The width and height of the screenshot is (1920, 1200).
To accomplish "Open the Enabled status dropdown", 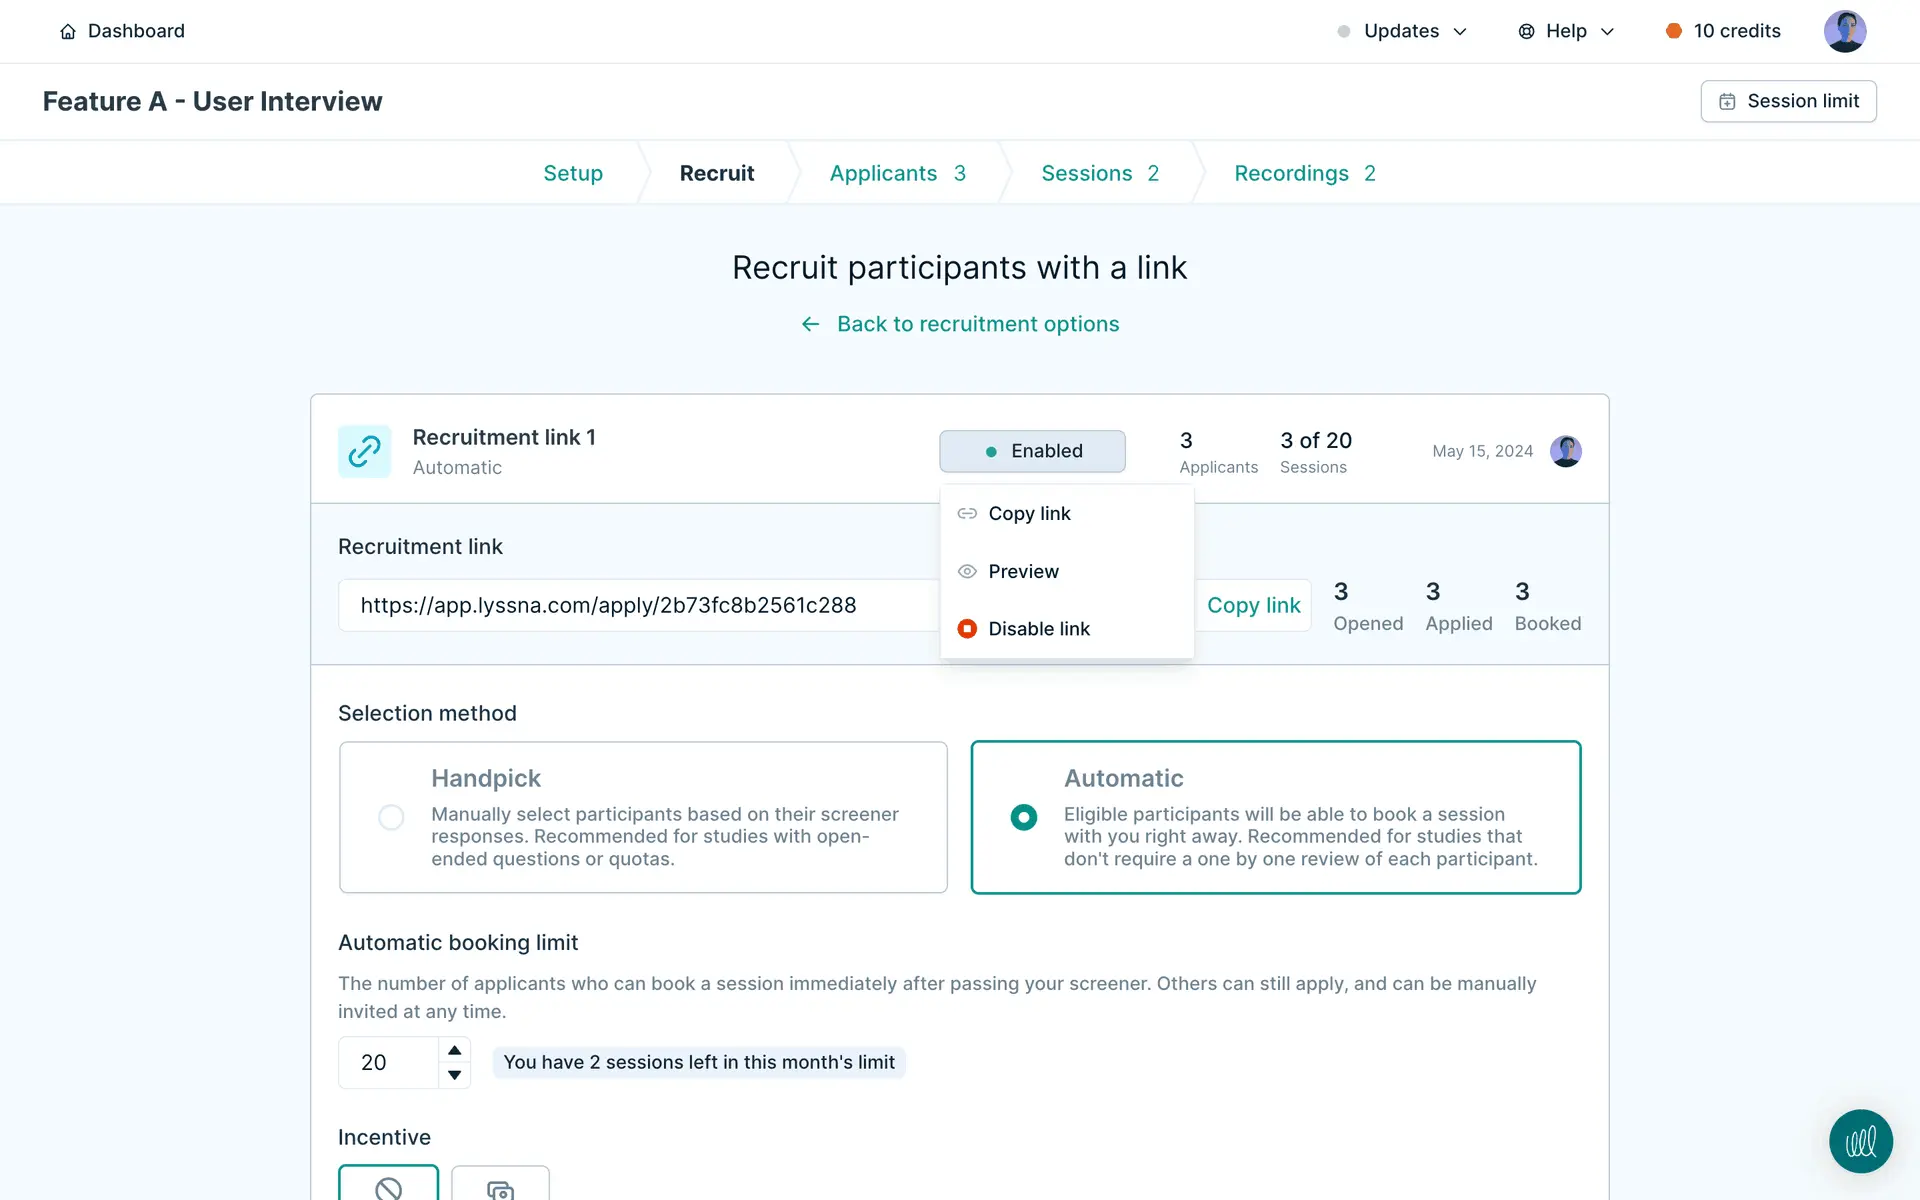I will 1032,451.
